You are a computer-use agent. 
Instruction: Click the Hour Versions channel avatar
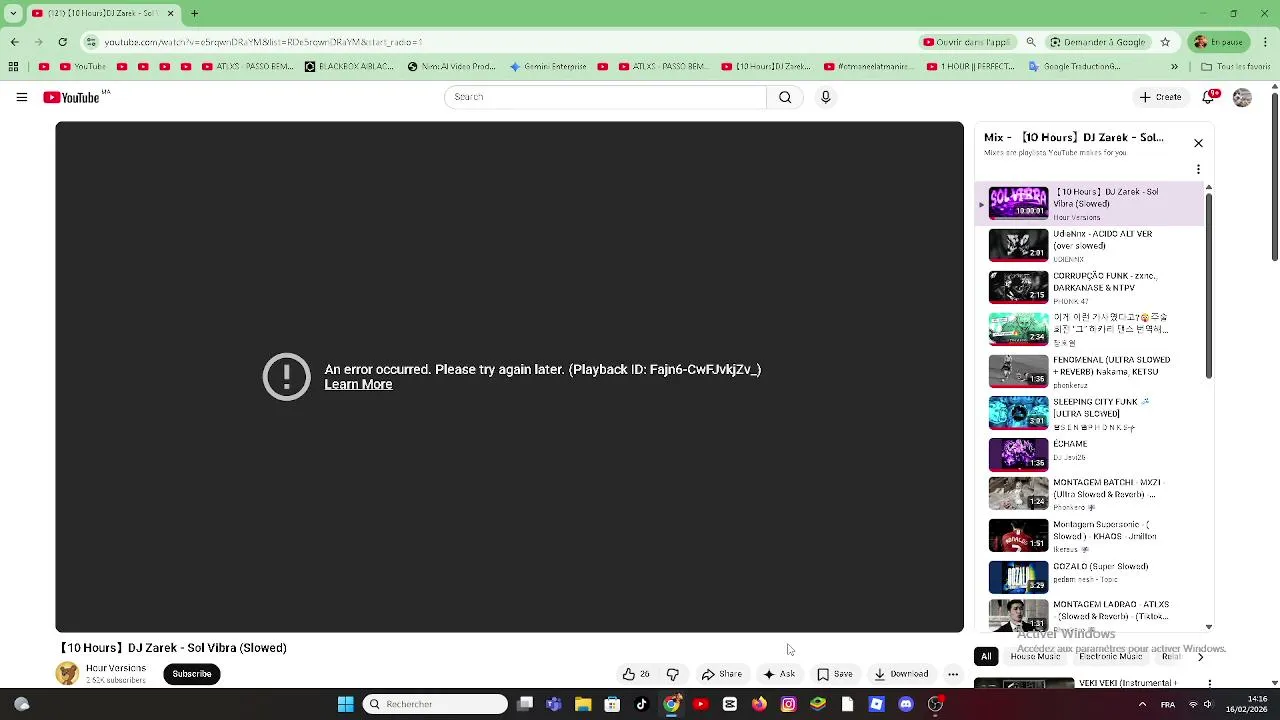(x=67, y=674)
